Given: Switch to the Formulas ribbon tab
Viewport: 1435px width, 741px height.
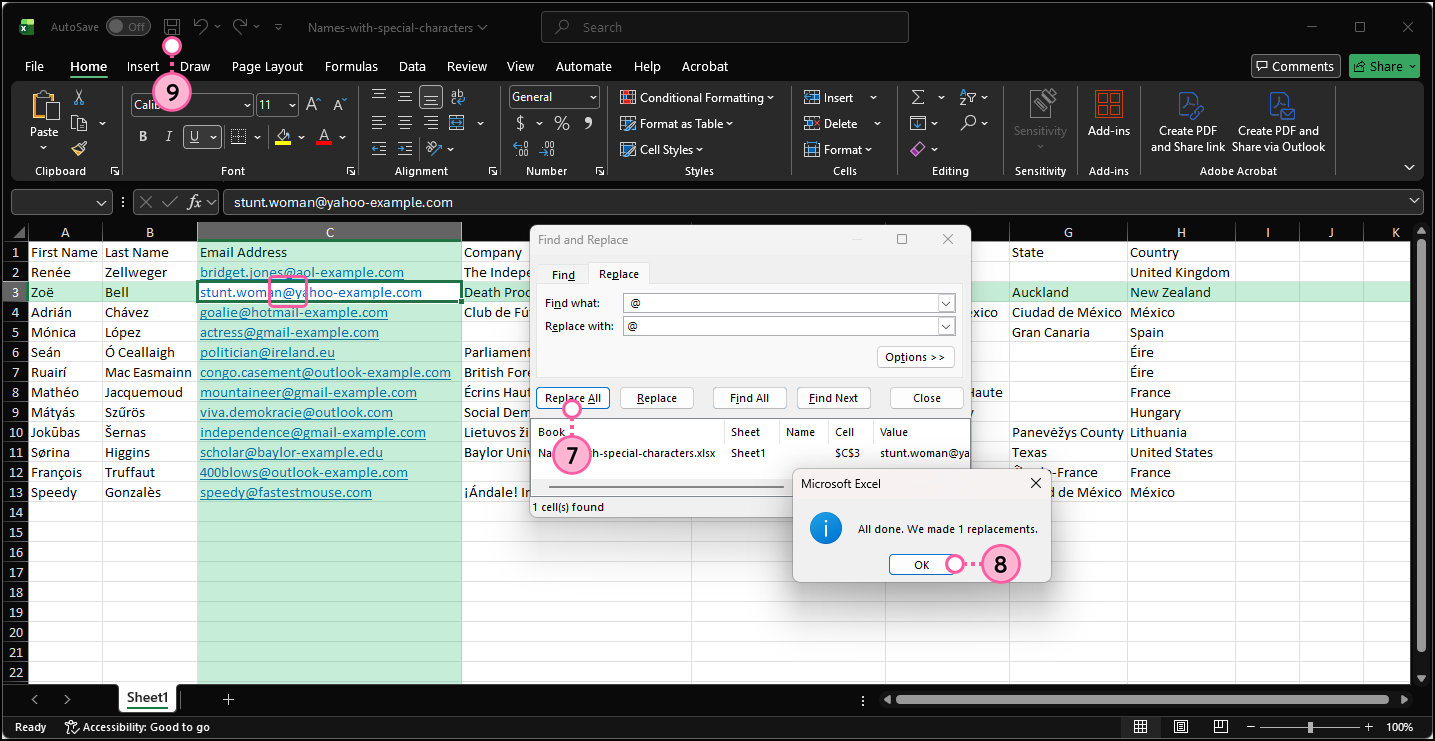Looking at the screenshot, I should click(351, 66).
